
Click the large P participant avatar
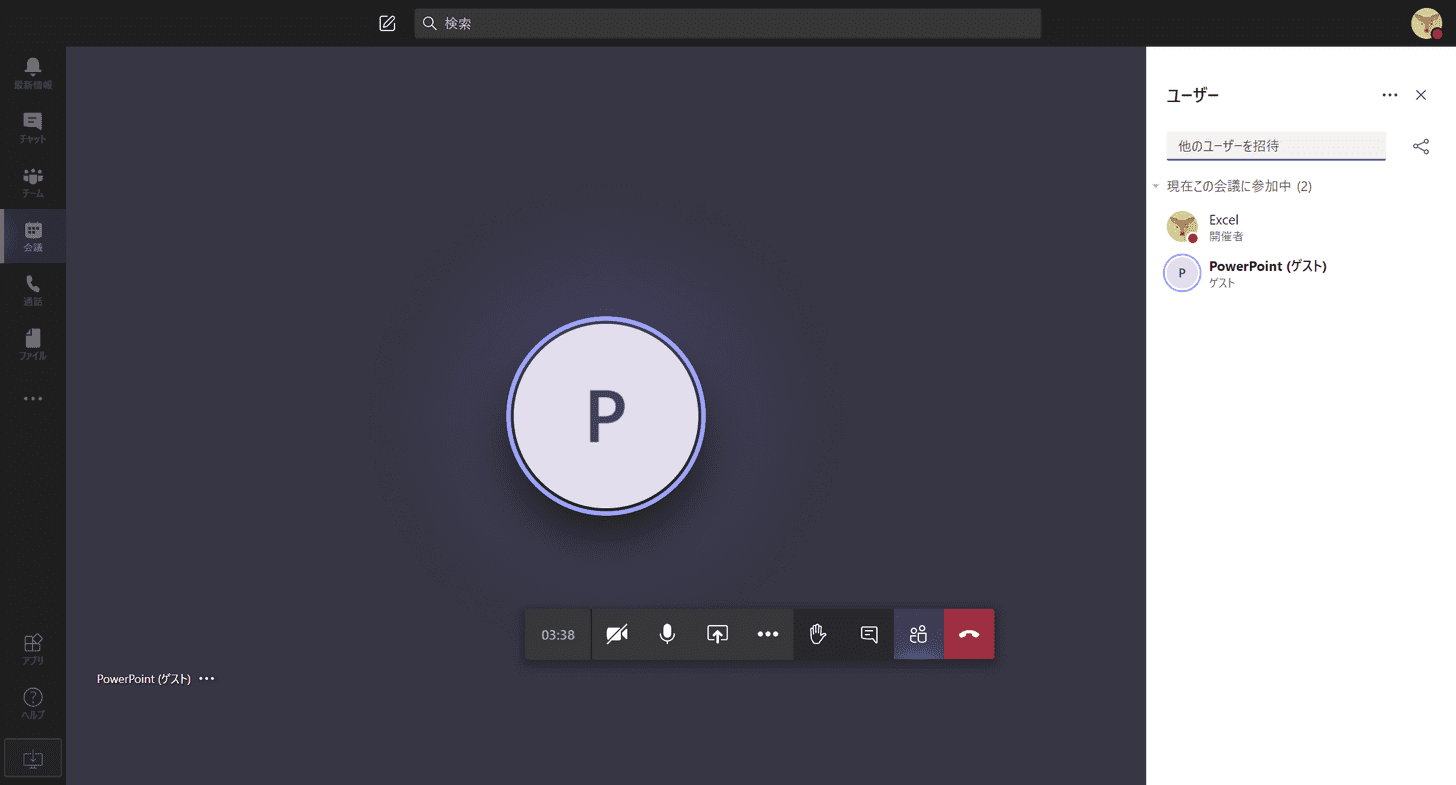[606, 416]
